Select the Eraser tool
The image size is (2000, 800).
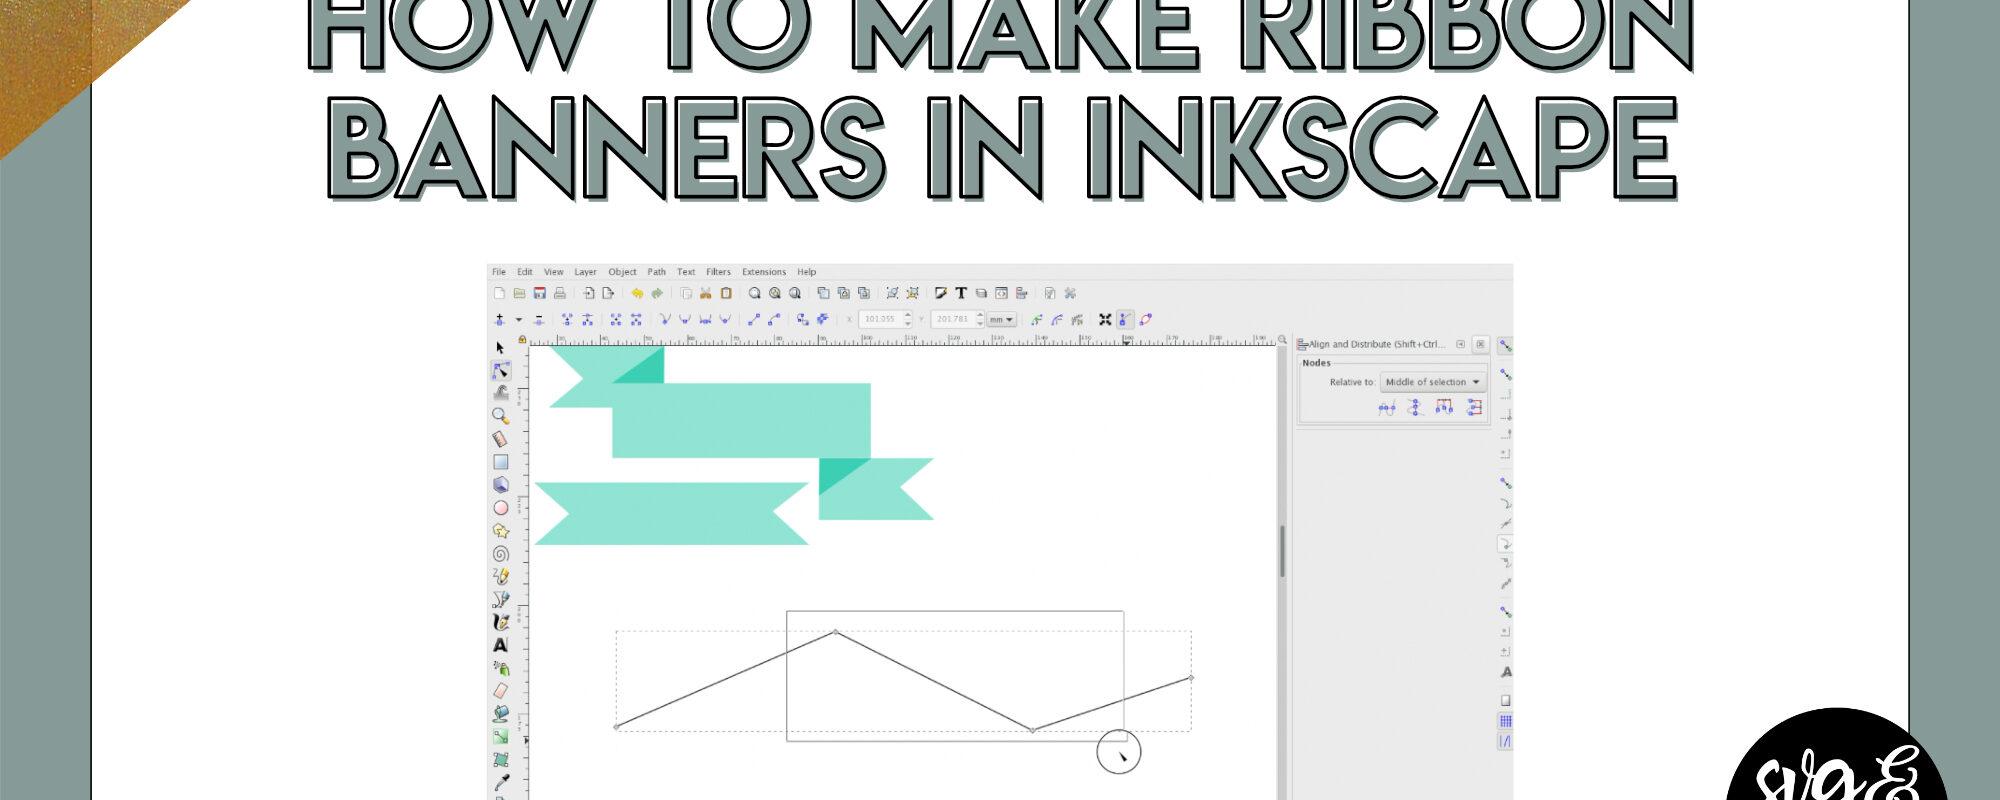[501, 691]
